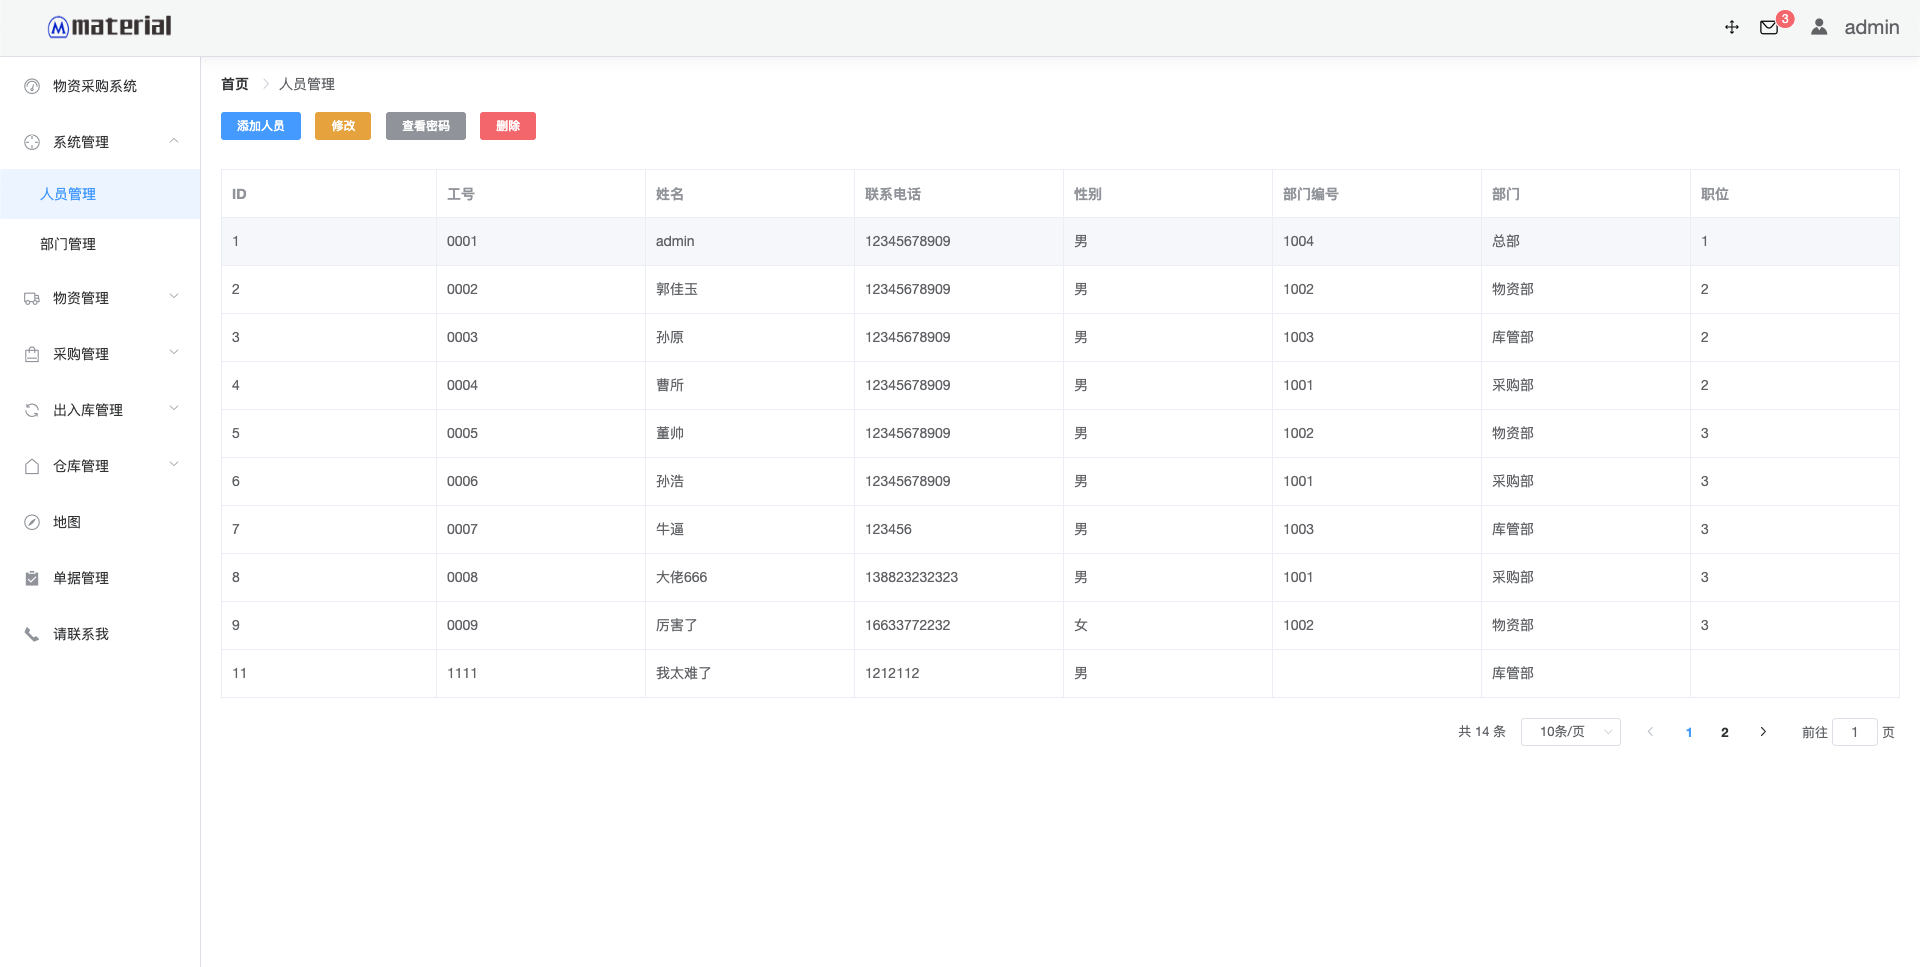The width and height of the screenshot is (1920, 967).
Task: Select 人员管理 in sidebar
Action: [x=100, y=194]
